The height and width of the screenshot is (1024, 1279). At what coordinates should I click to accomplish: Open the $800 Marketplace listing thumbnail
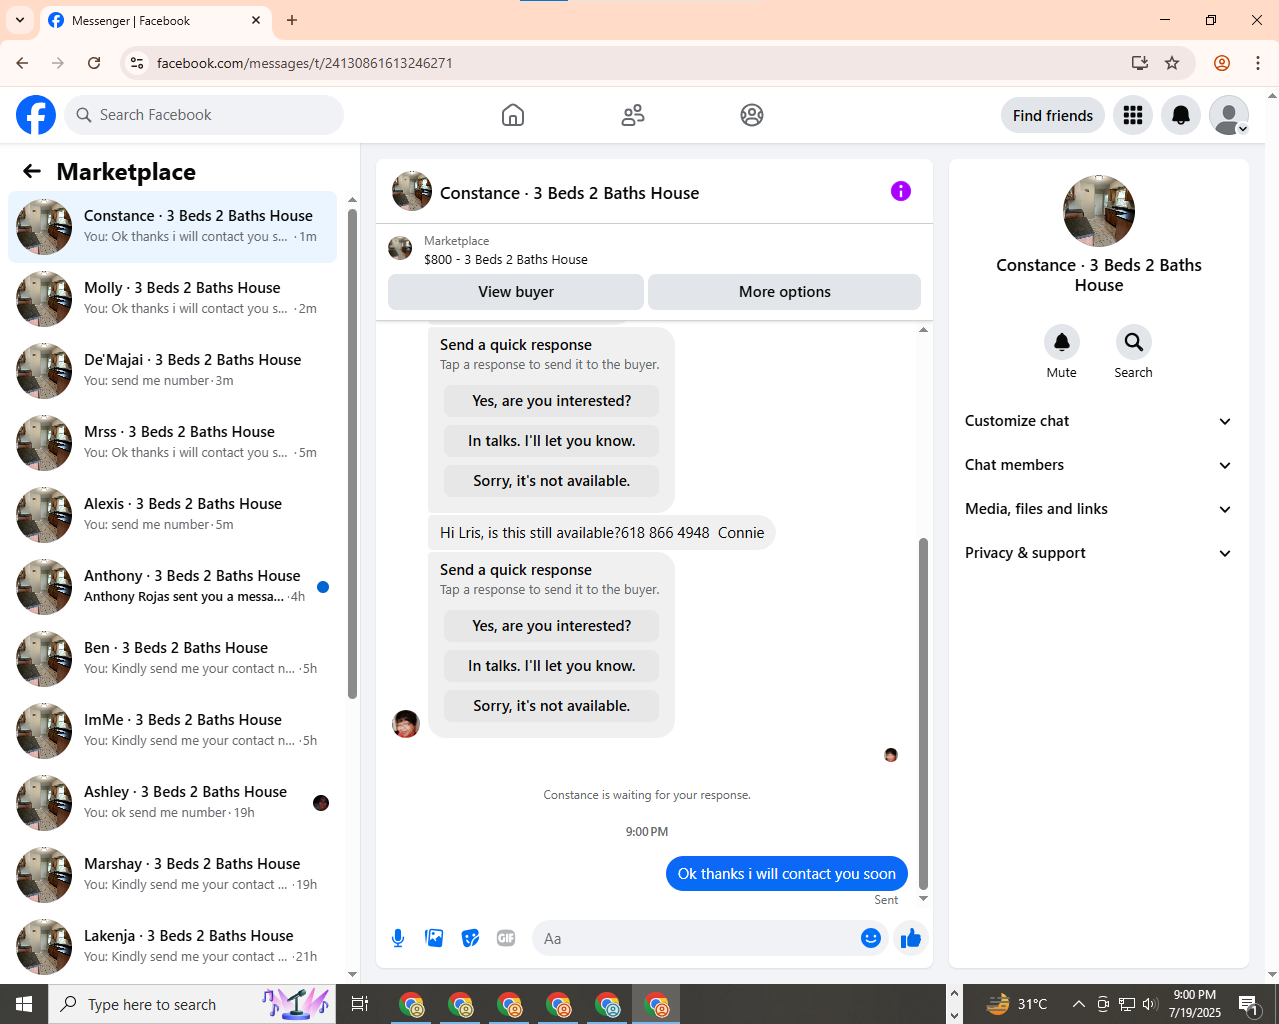coord(400,248)
